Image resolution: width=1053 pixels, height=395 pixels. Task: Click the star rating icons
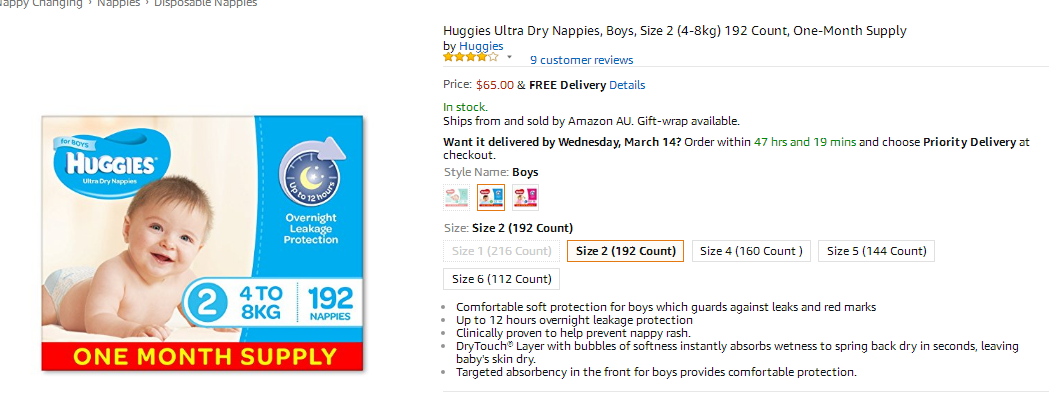[471, 57]
